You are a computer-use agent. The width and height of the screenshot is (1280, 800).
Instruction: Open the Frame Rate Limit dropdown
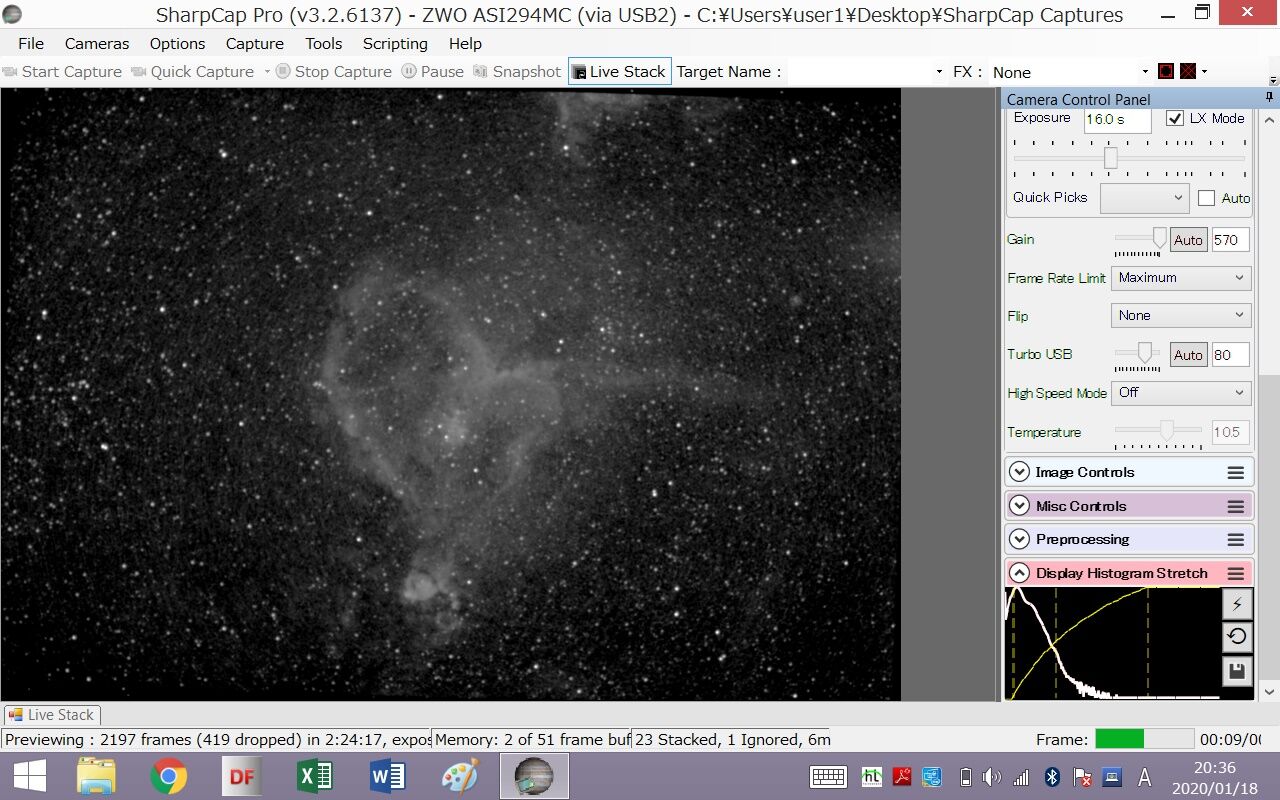click(x=1180, y=278)
